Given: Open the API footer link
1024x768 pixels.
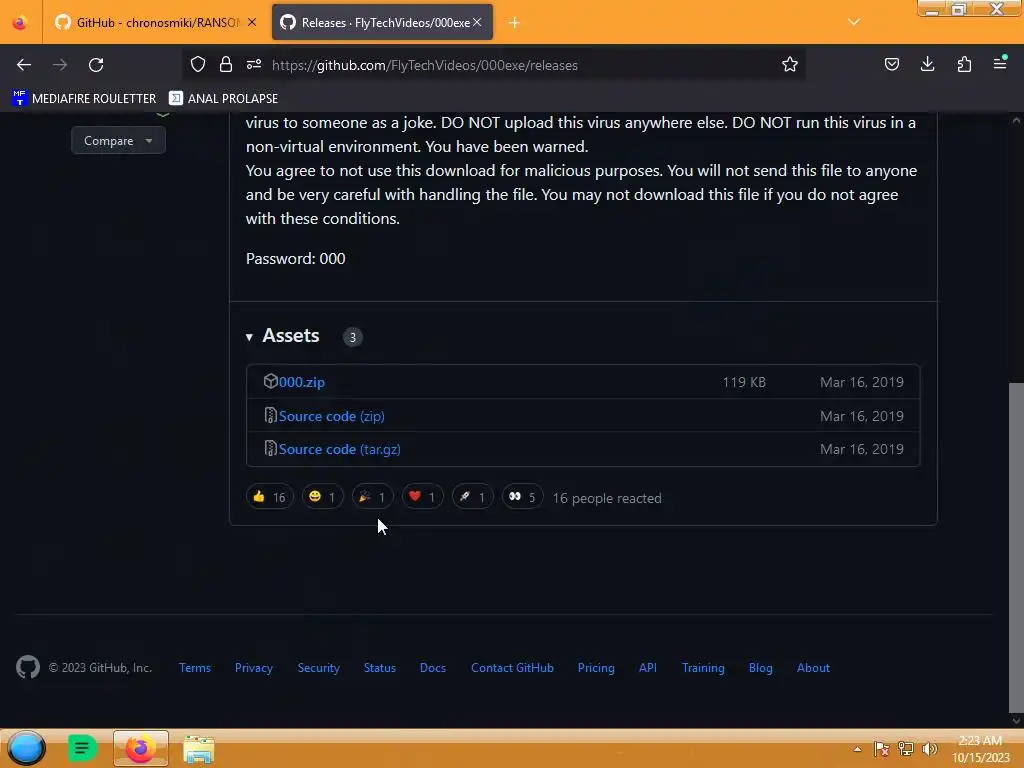Looking at the screenshot, I should click(648, 667).
